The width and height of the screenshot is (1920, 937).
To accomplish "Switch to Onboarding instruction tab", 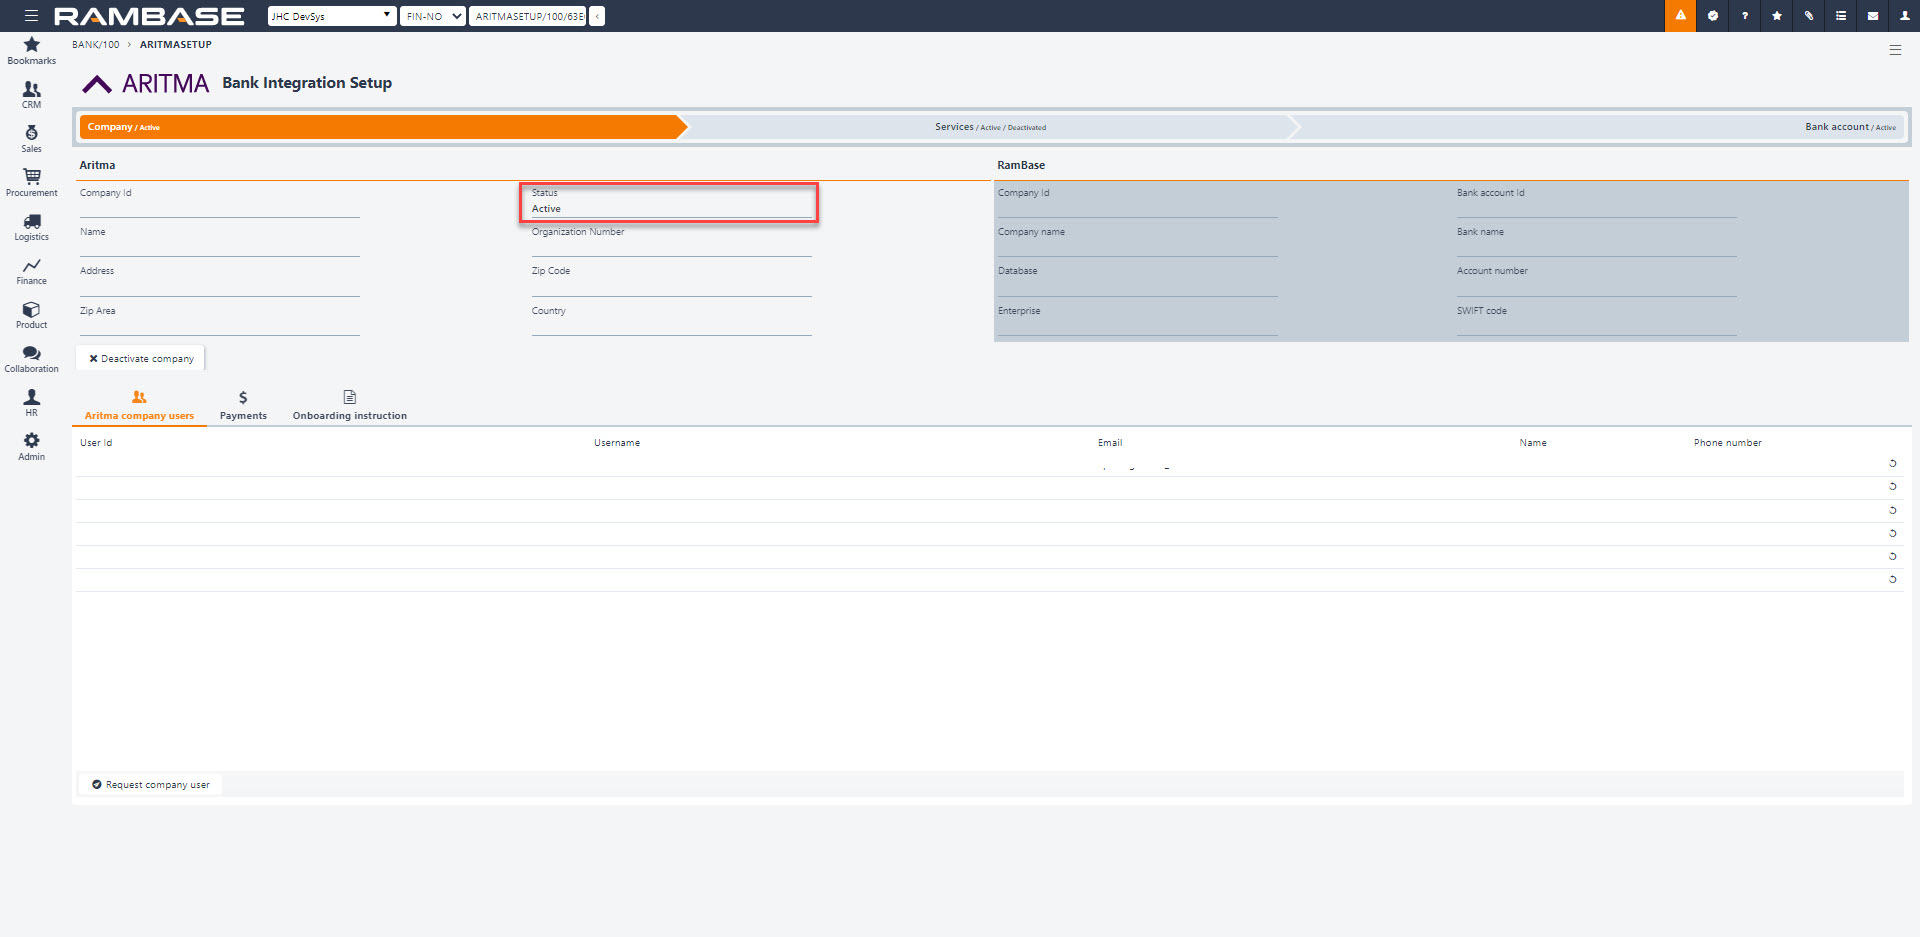I will (x=350, y=406).
